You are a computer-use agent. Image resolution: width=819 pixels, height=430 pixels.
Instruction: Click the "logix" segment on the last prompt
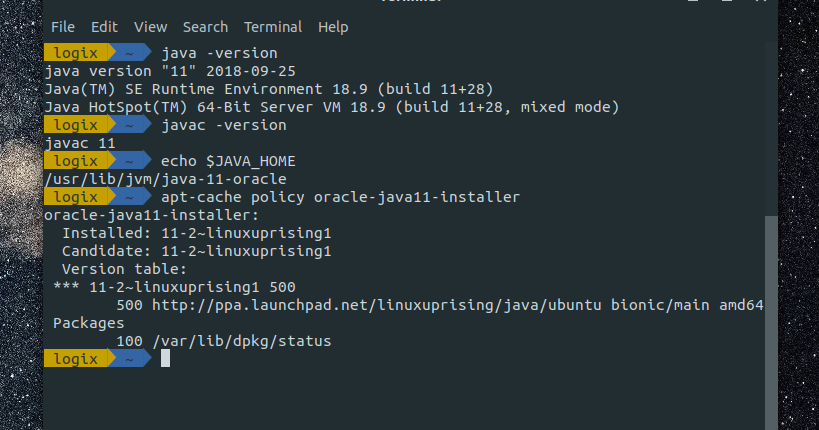pos(76,359)
